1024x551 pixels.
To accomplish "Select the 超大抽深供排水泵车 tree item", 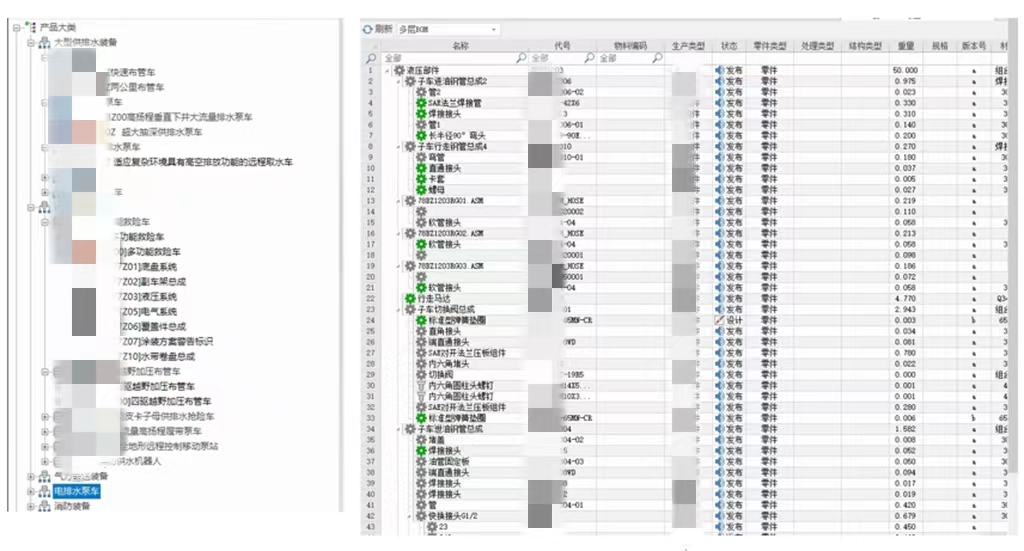I will [162, 132].
